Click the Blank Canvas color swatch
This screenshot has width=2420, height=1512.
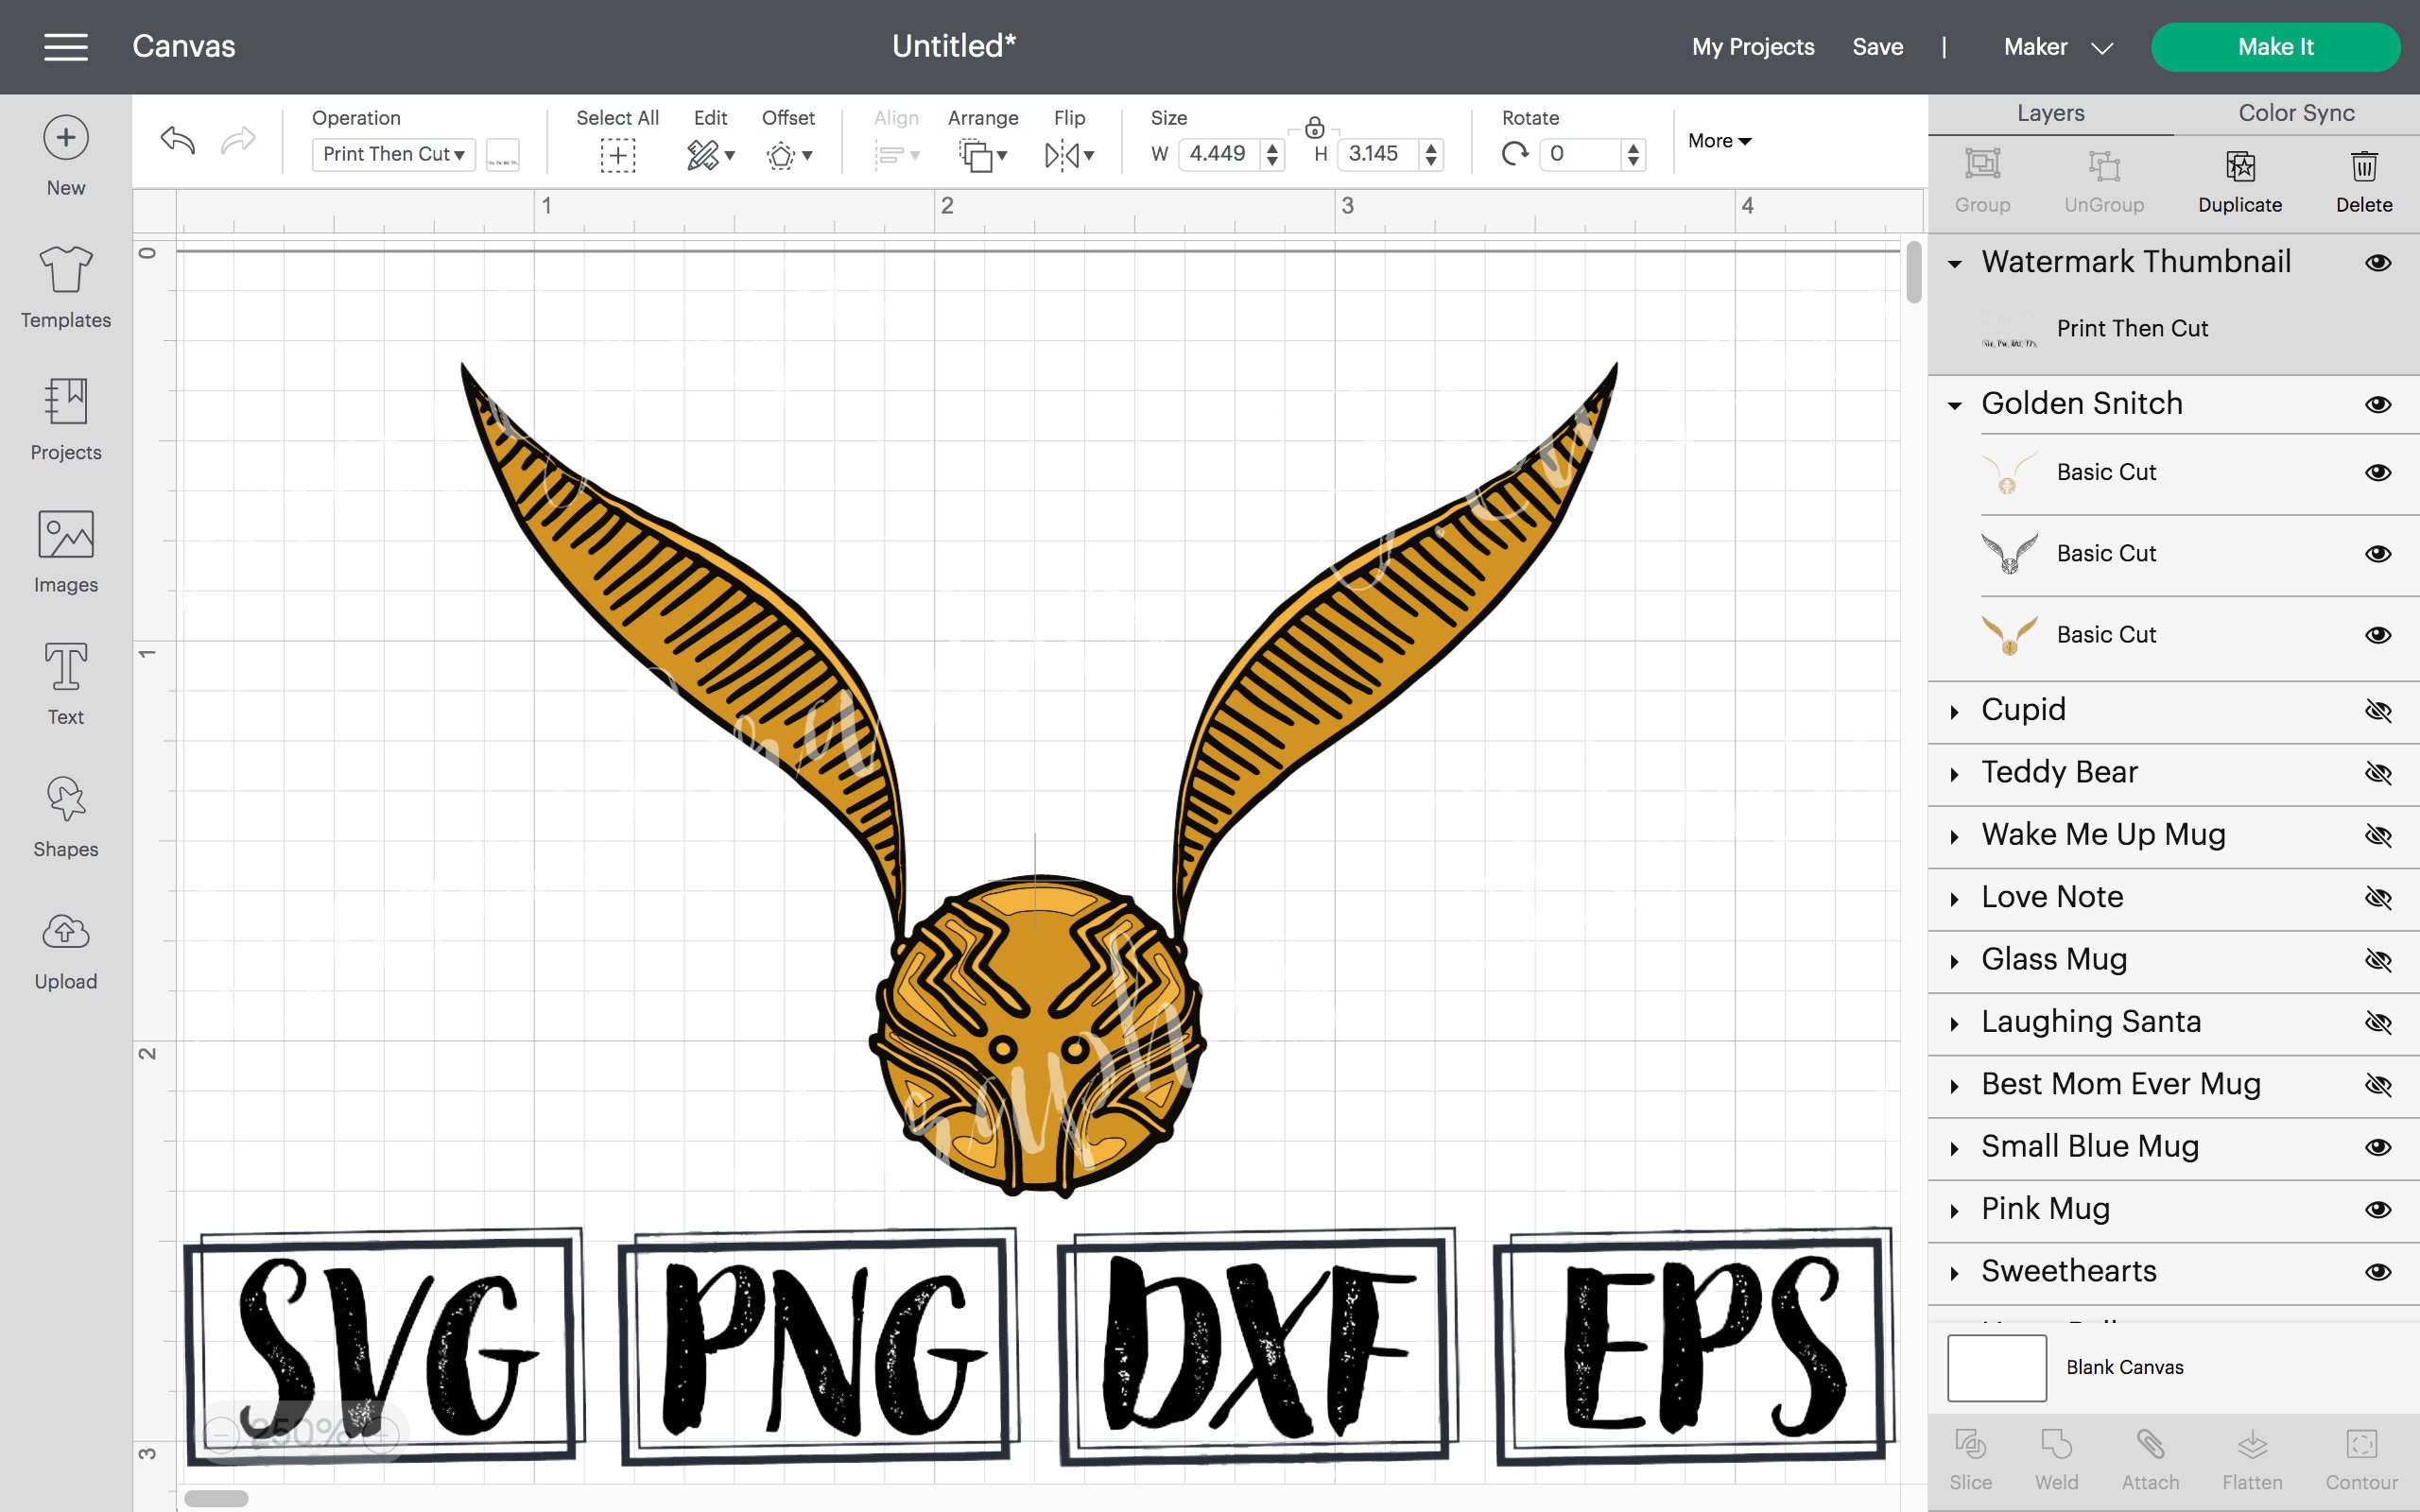(x=1998, y=1367)
